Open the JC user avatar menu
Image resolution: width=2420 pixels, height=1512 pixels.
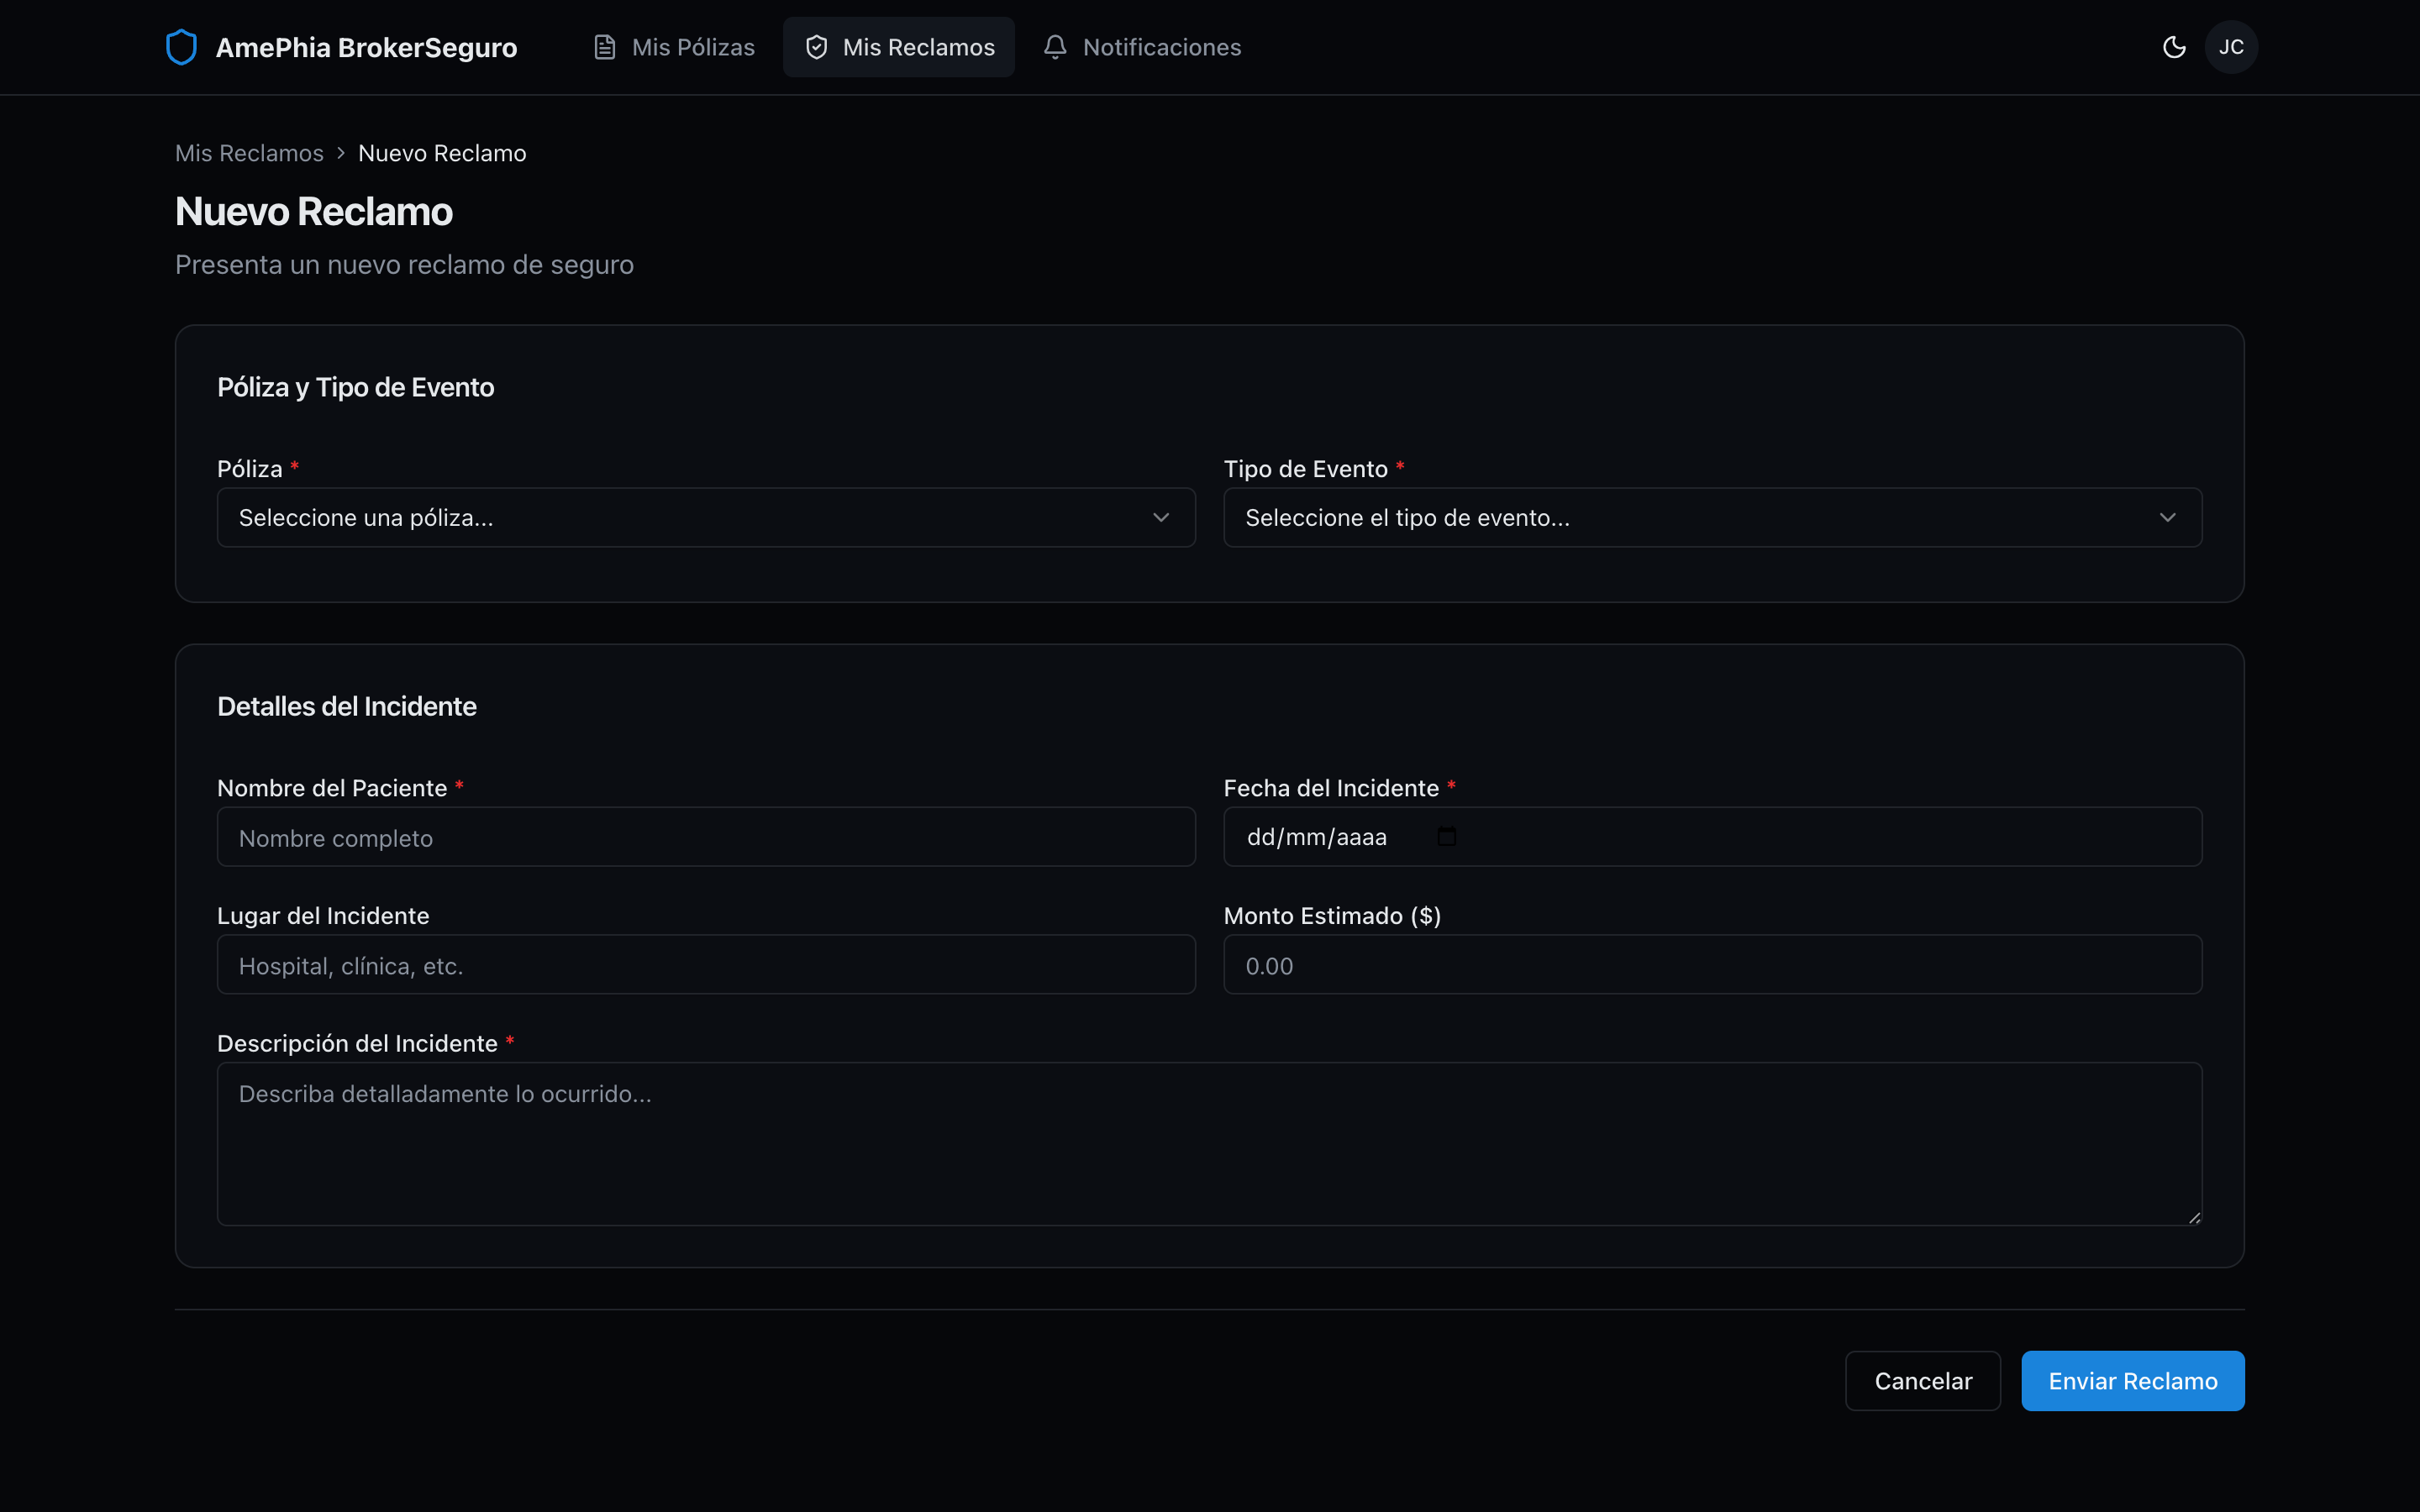2231,47
